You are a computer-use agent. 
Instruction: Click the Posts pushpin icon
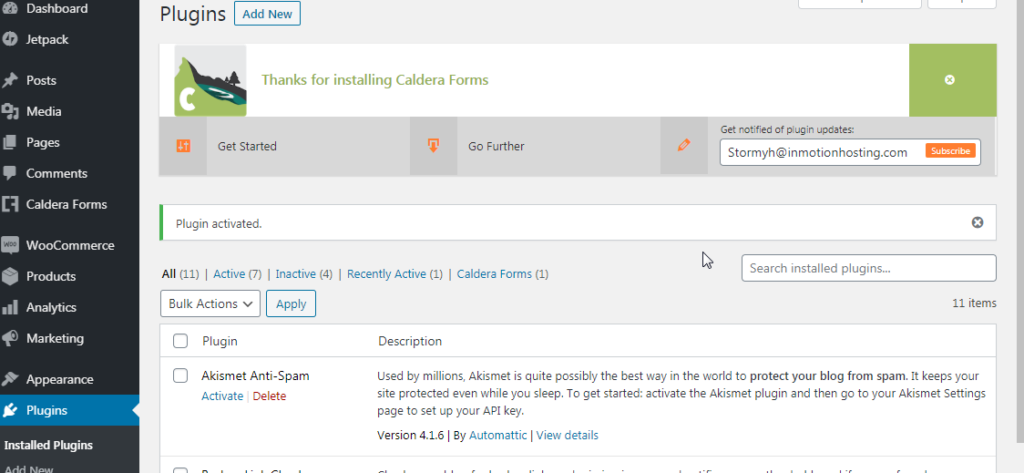tap(11, 80)
